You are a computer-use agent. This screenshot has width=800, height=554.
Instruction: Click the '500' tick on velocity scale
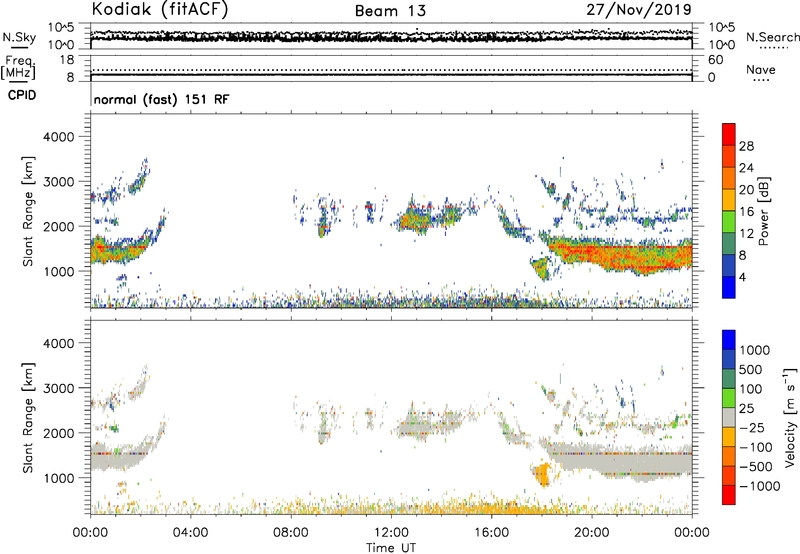point(753,369)
